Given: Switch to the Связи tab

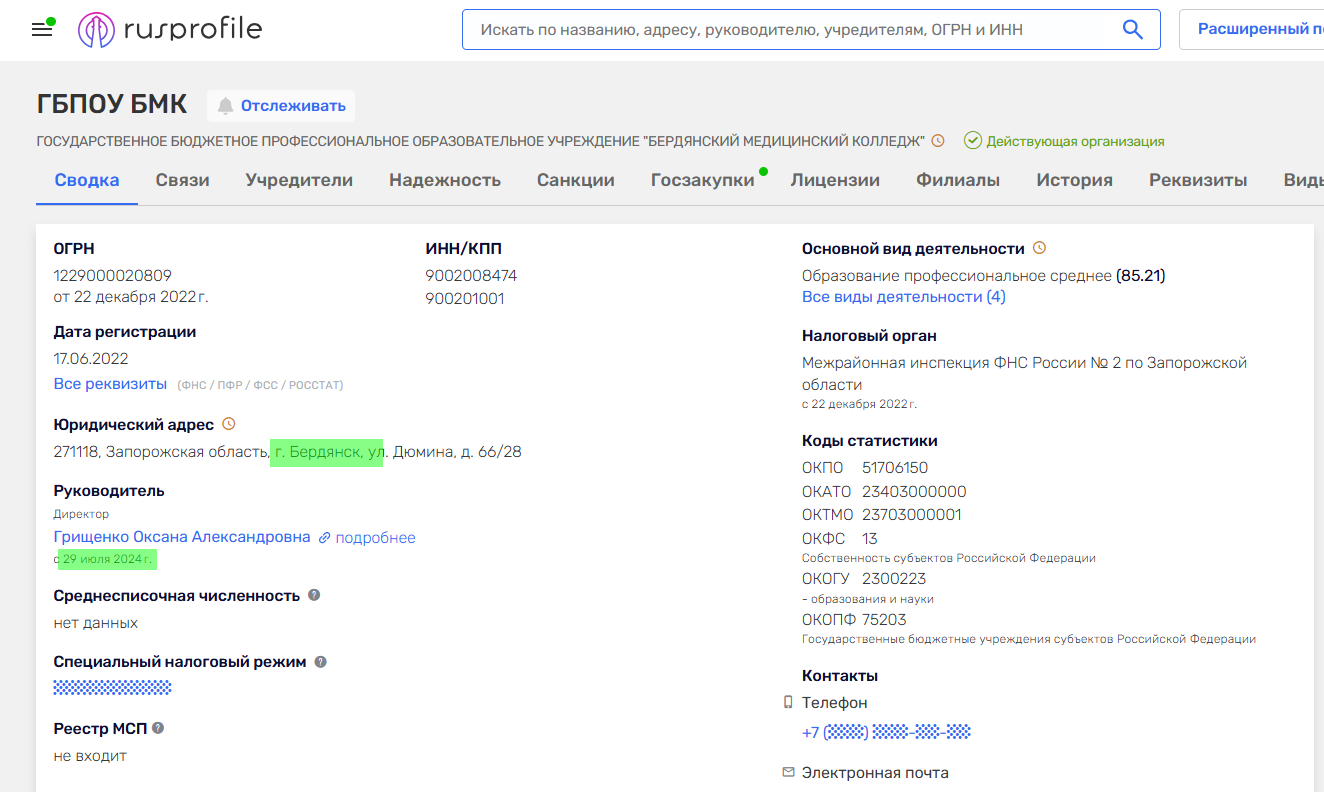Looking at the screenshot, I should pos(182,180).
